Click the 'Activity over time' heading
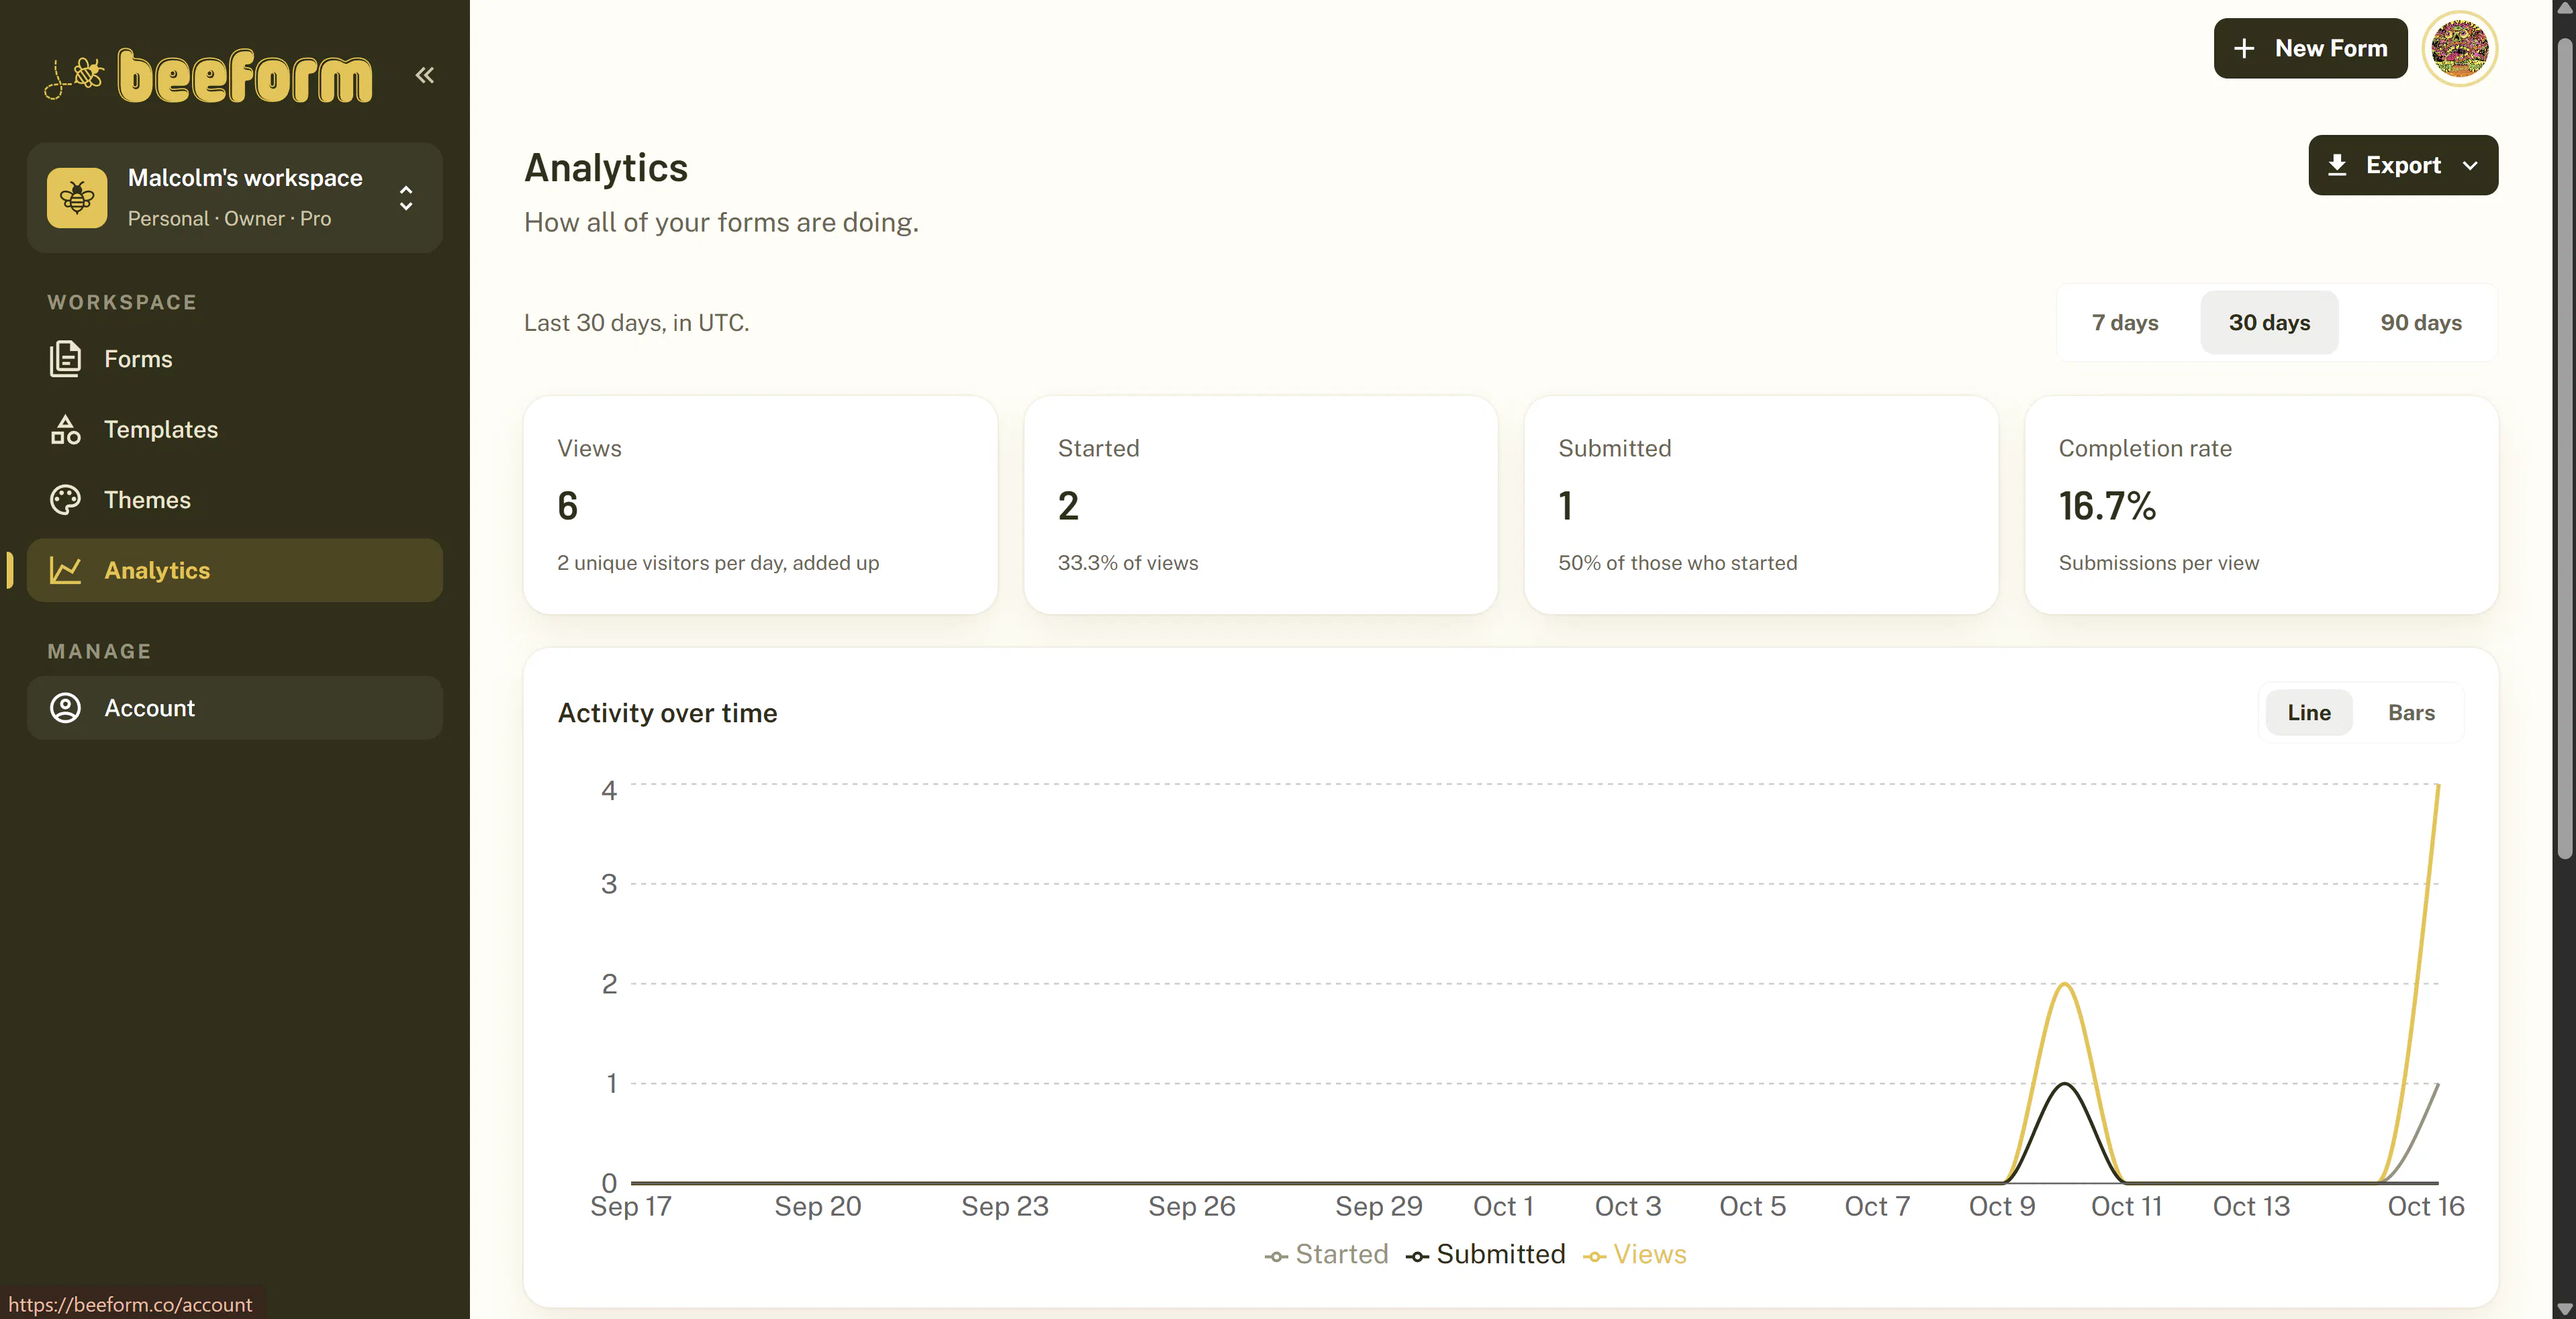 pyautogui.click(x=667, y=713)
